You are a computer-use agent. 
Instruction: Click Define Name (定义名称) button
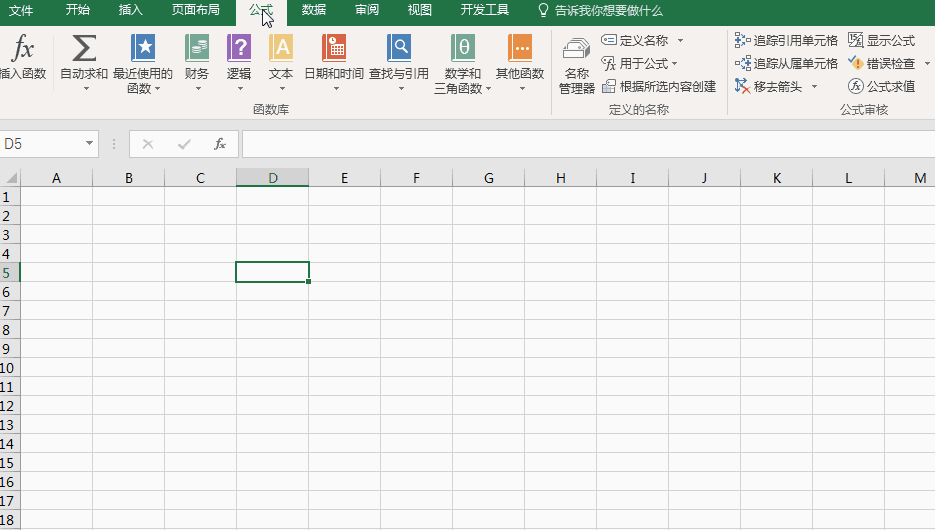click(x=634, y=41)
